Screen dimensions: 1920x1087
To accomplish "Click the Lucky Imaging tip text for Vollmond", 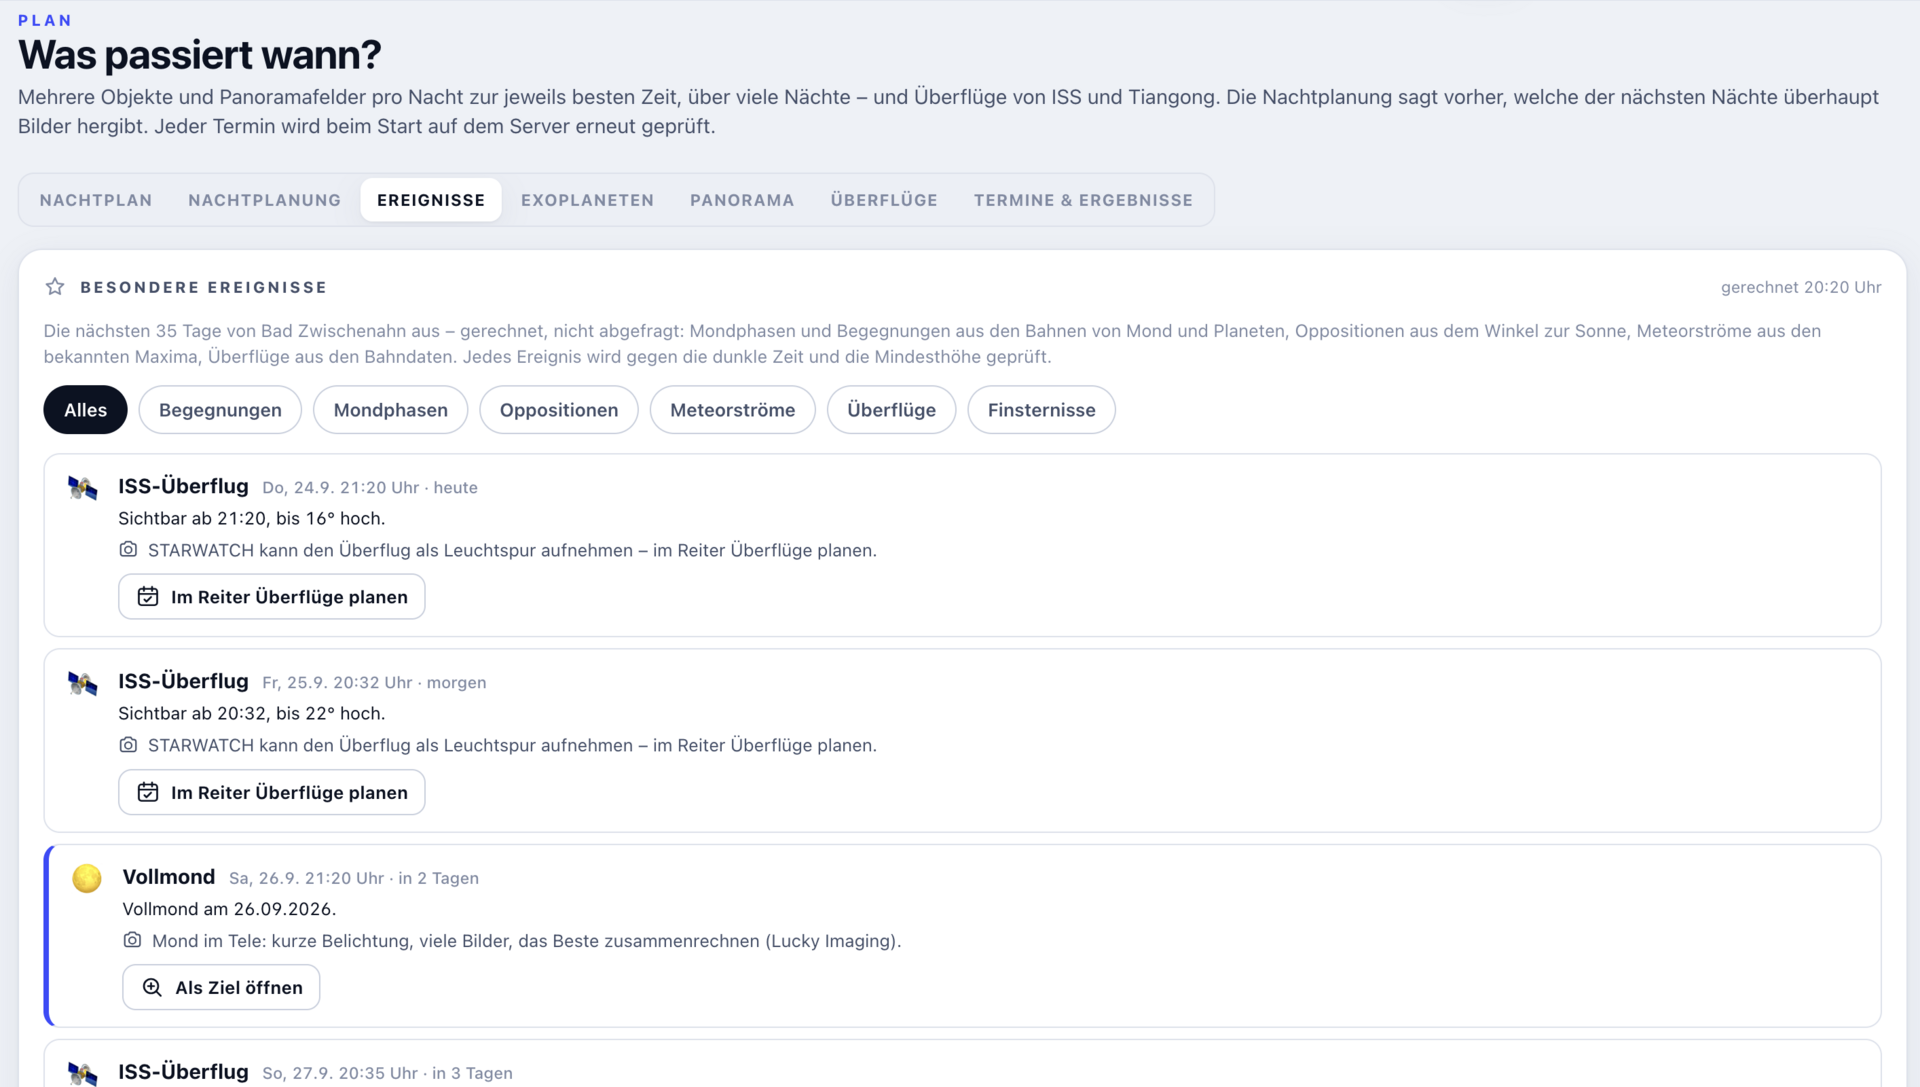I will (x=527, y=941).
